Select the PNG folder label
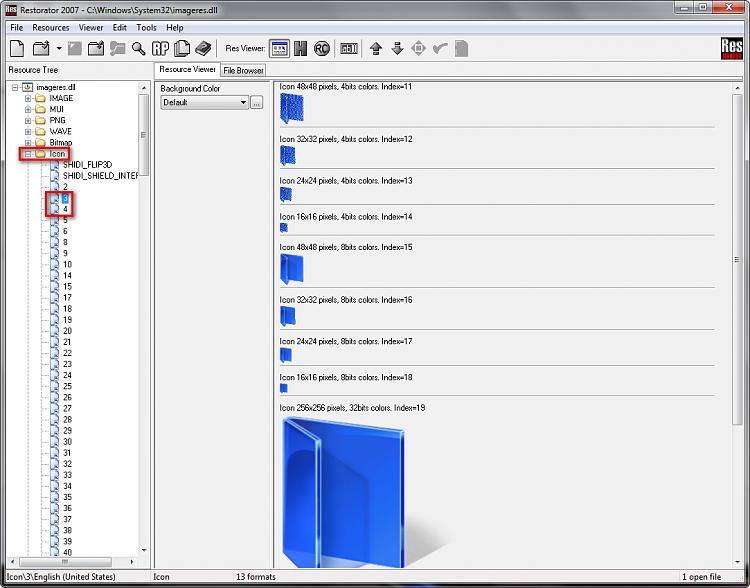 point(57,121)
